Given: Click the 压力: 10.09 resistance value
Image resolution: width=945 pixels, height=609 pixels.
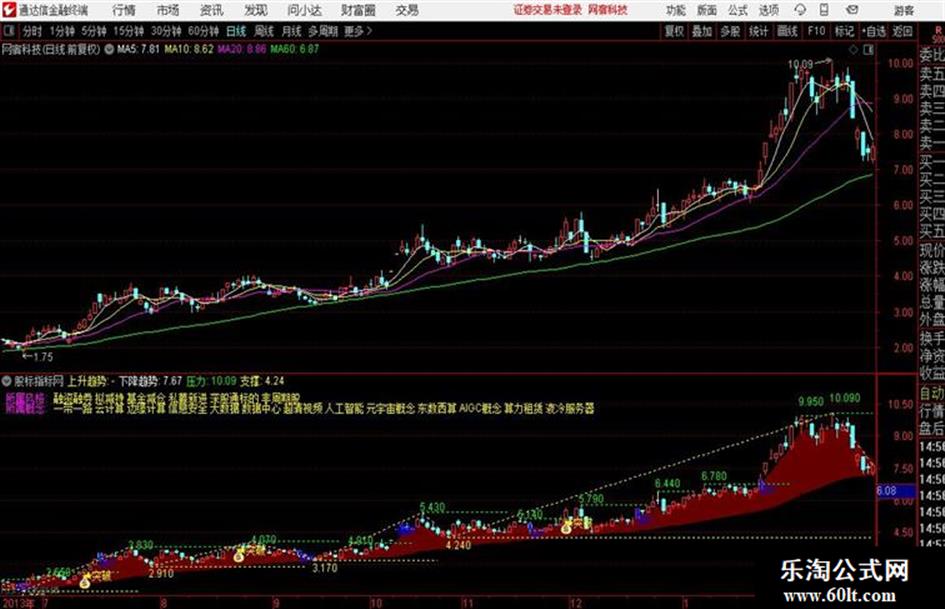Looking at the screenshot, I should [211, 381].
